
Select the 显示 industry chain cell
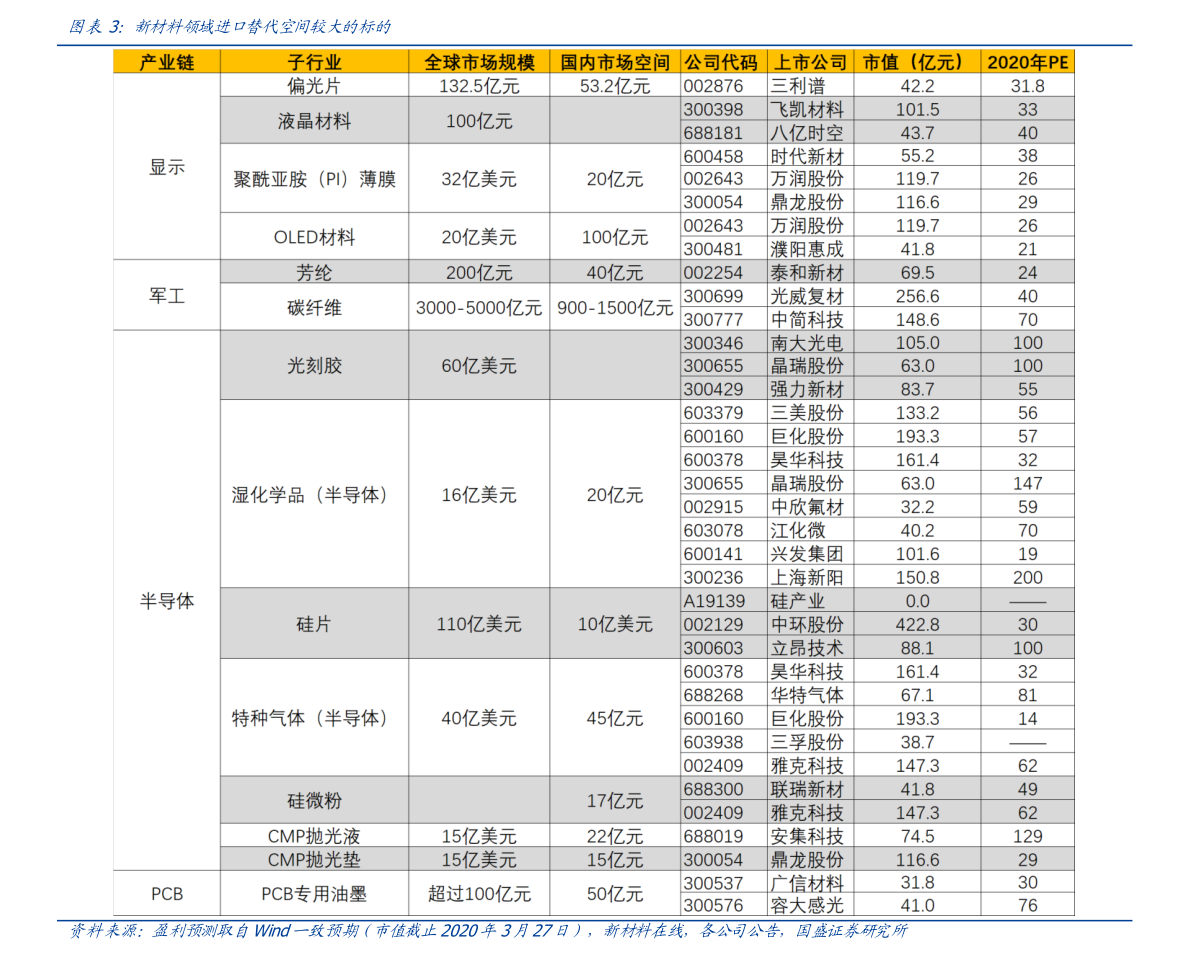(x=166, y=167)
